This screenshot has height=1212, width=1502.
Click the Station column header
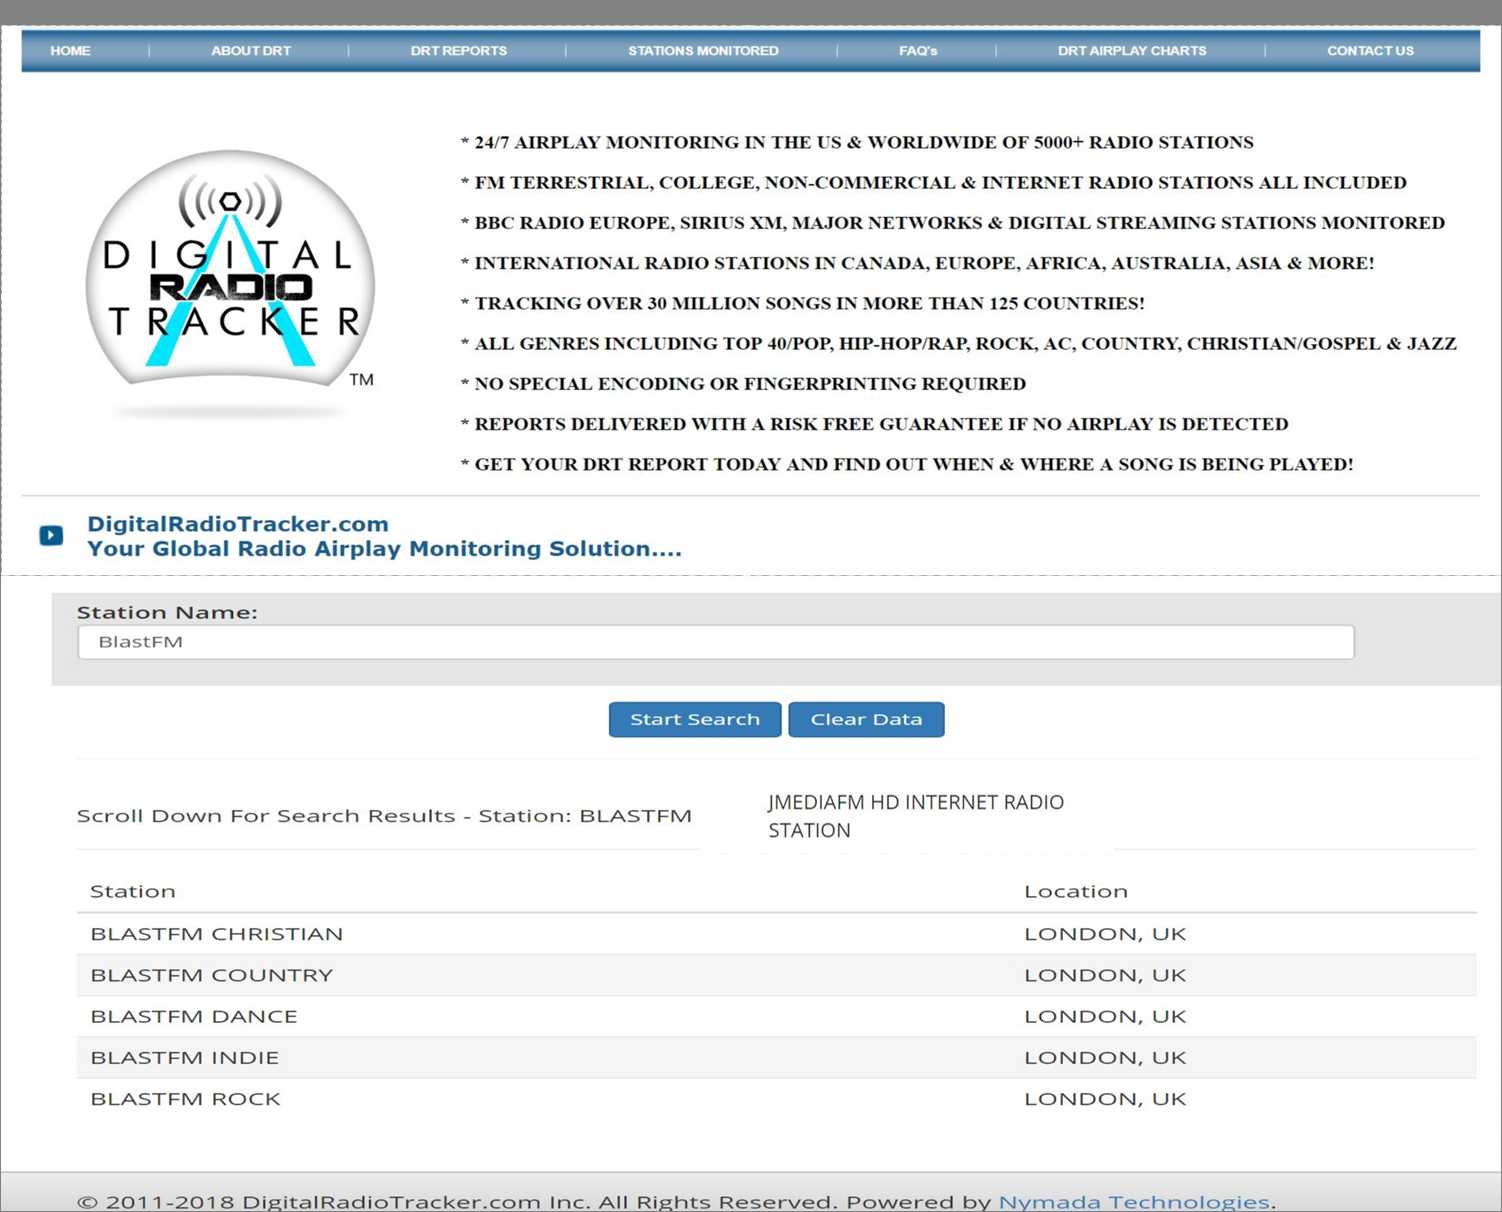pos(133,891)
